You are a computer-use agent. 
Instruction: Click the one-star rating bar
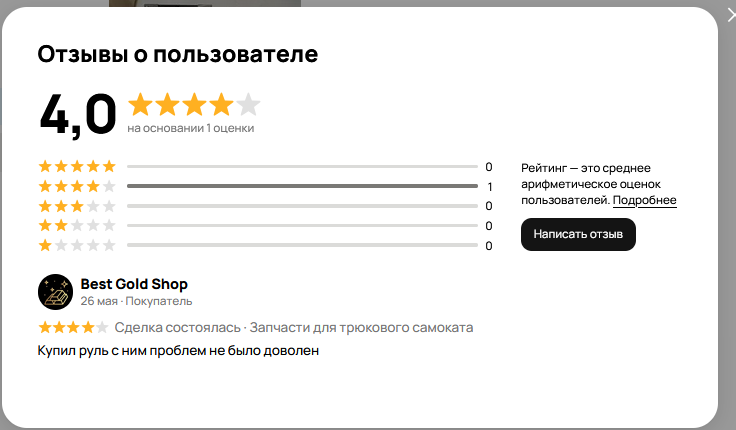click(302, 245)
